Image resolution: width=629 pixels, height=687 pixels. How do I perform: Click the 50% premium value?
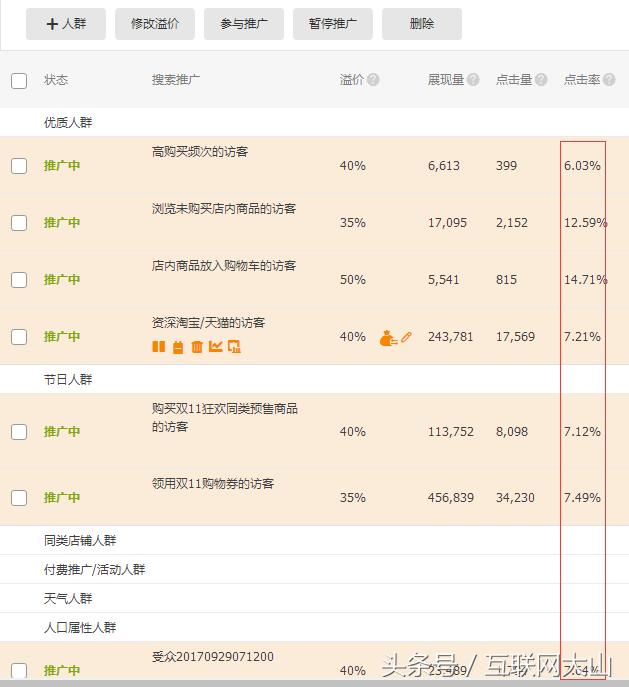point(353,280)
